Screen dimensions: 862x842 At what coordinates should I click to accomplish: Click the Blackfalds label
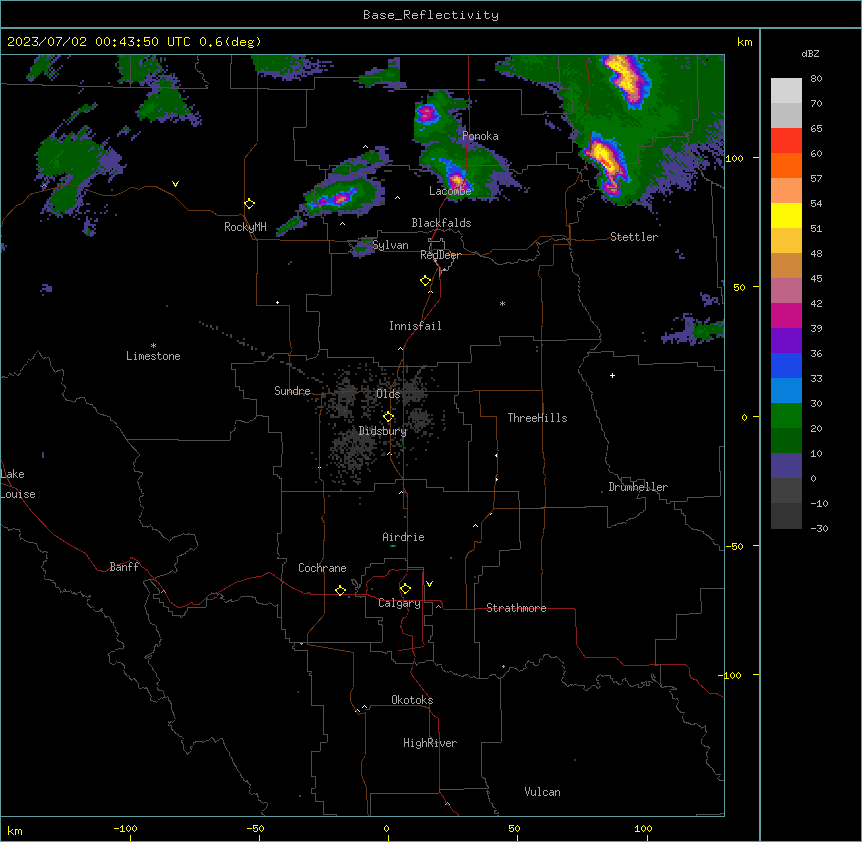click(441, 223)
